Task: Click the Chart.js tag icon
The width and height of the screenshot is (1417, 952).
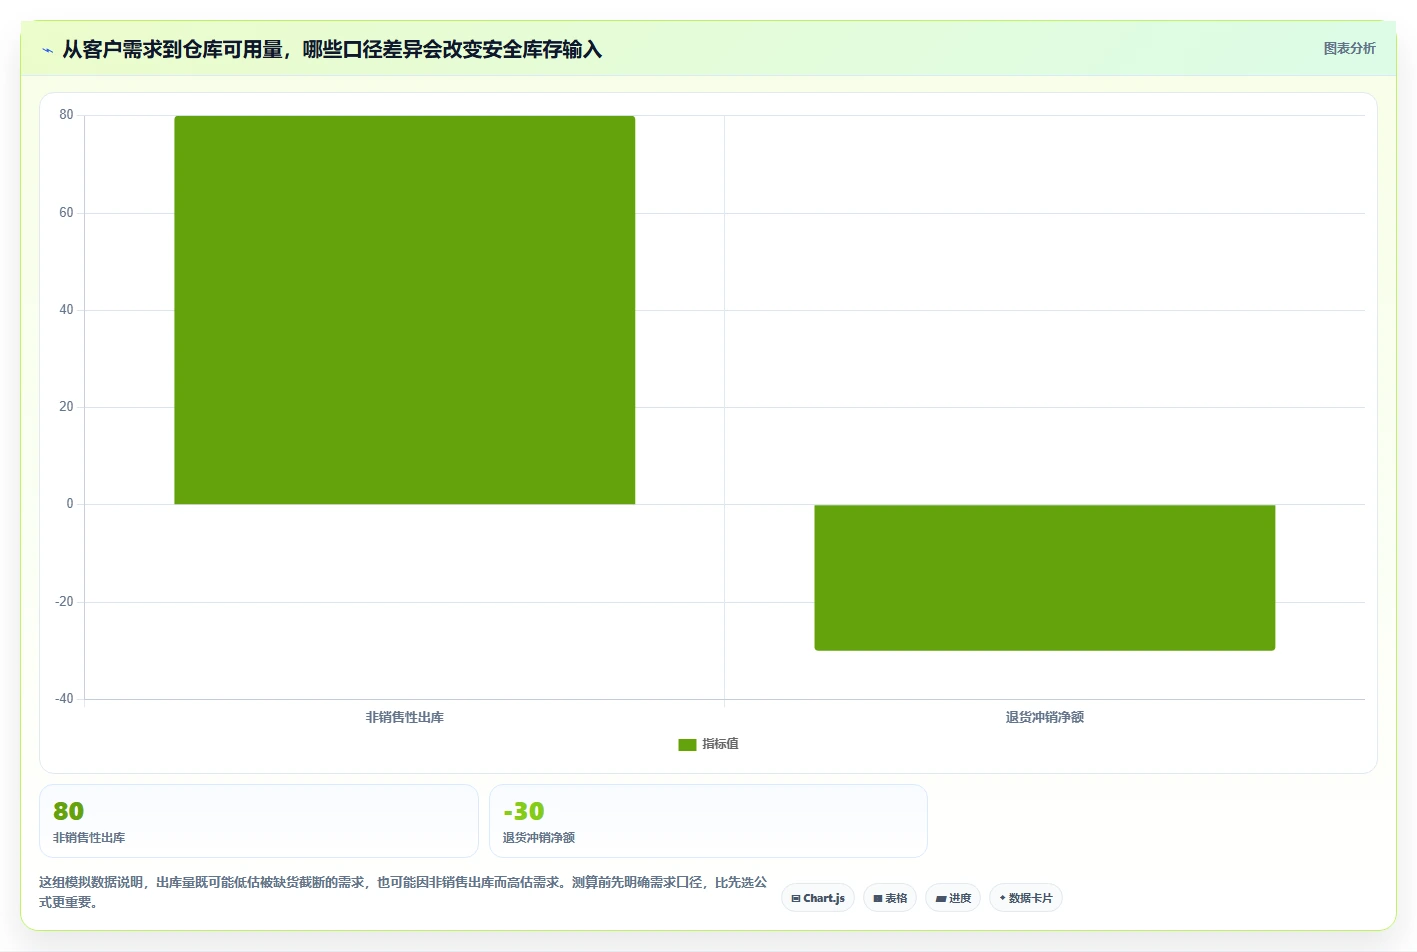Action: (796, 898)
